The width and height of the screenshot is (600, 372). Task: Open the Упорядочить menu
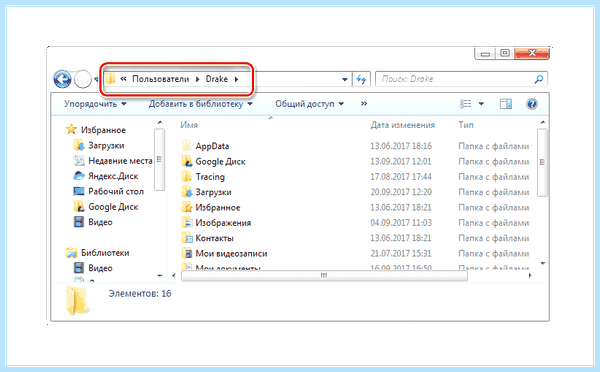pos(95,104)
